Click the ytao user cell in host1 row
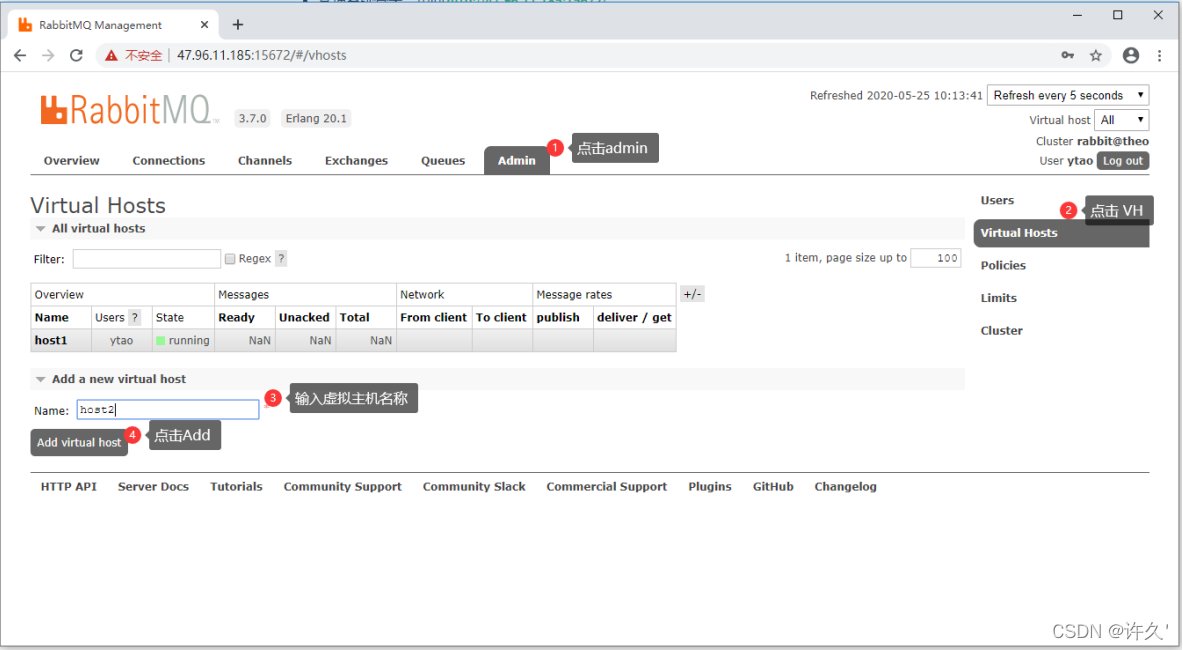 tap(121, 341)
